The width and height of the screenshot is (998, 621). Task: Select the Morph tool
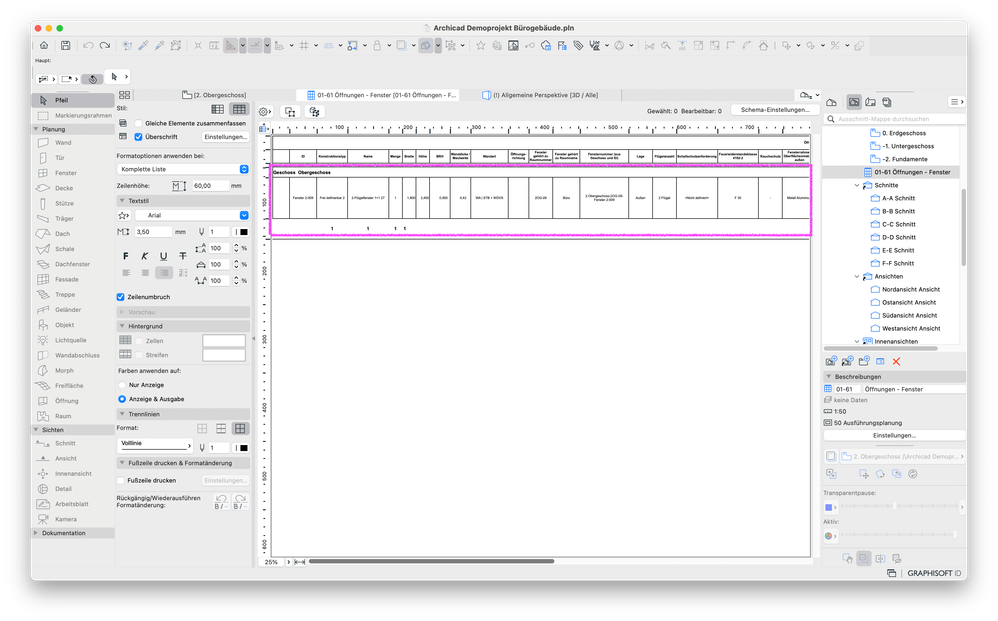click(73, 370)
